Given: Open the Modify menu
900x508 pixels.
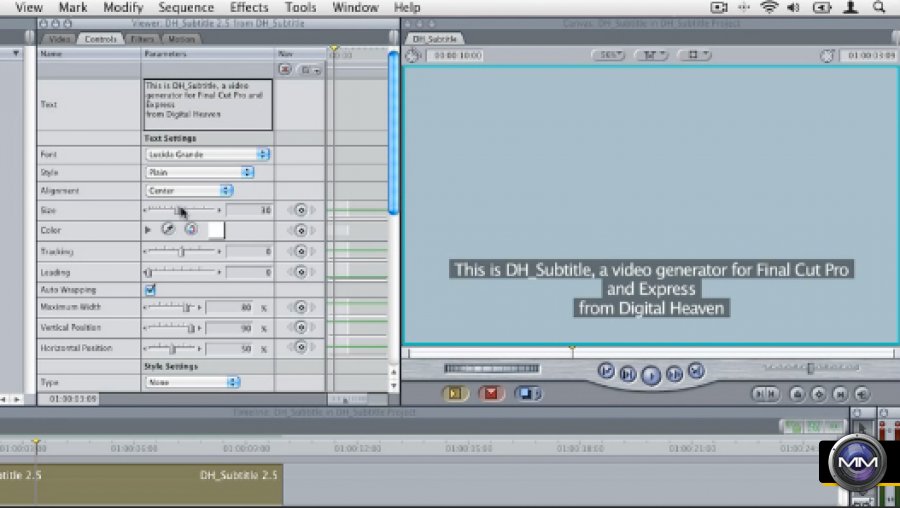Looking at the screenshot, I should (x=123, y=7).
